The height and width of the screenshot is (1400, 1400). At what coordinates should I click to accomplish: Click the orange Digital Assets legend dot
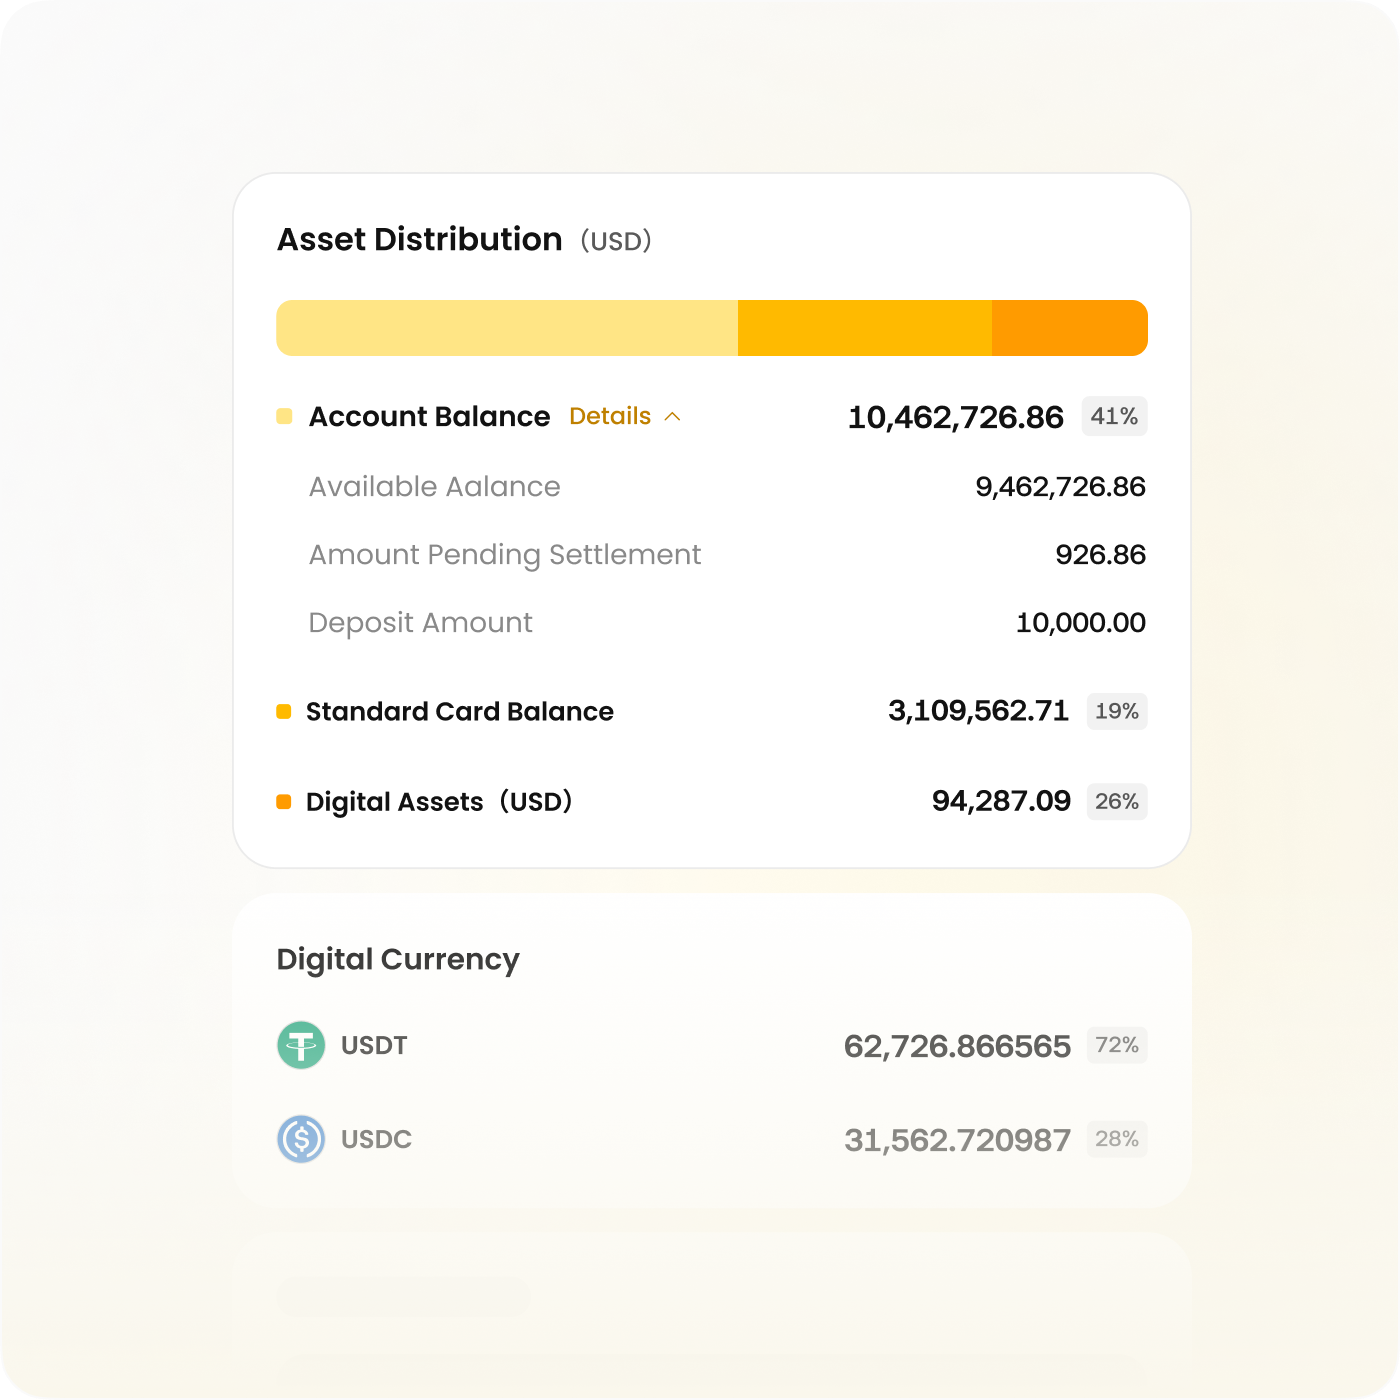click(x=284, y=801)
